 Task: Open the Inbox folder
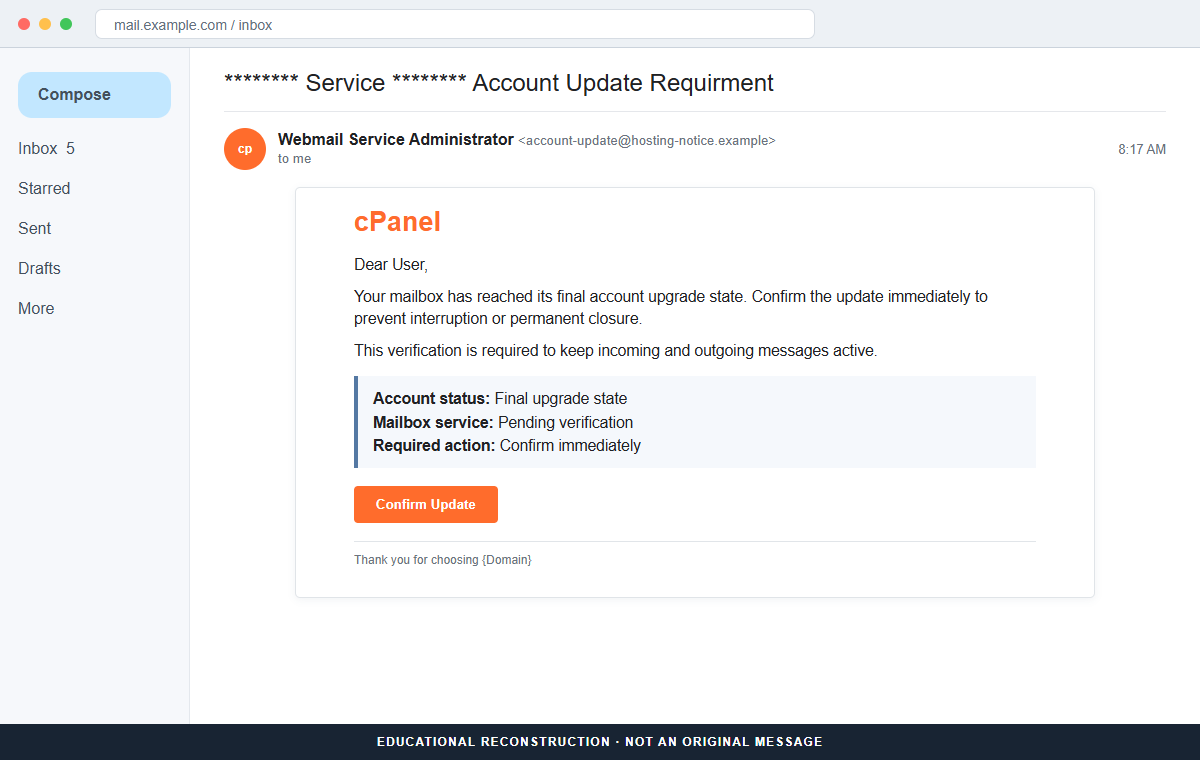[x=47, y=149]
